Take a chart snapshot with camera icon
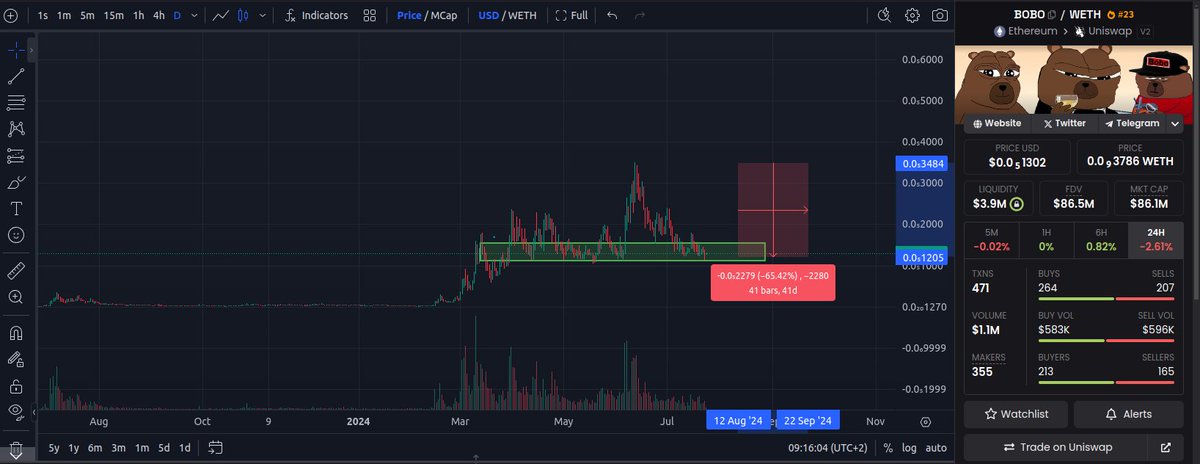The image size is (1200, 464). (940, 15)
